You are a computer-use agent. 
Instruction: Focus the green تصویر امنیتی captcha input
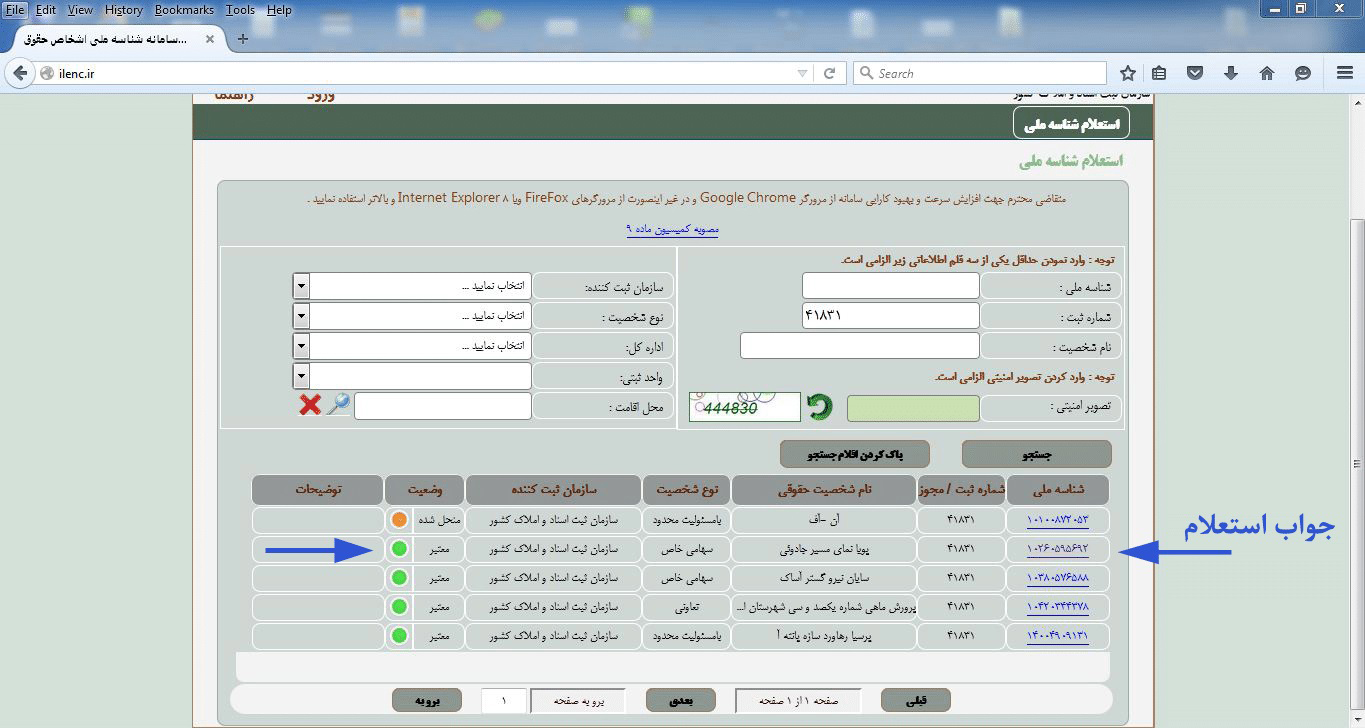(913, 408)
